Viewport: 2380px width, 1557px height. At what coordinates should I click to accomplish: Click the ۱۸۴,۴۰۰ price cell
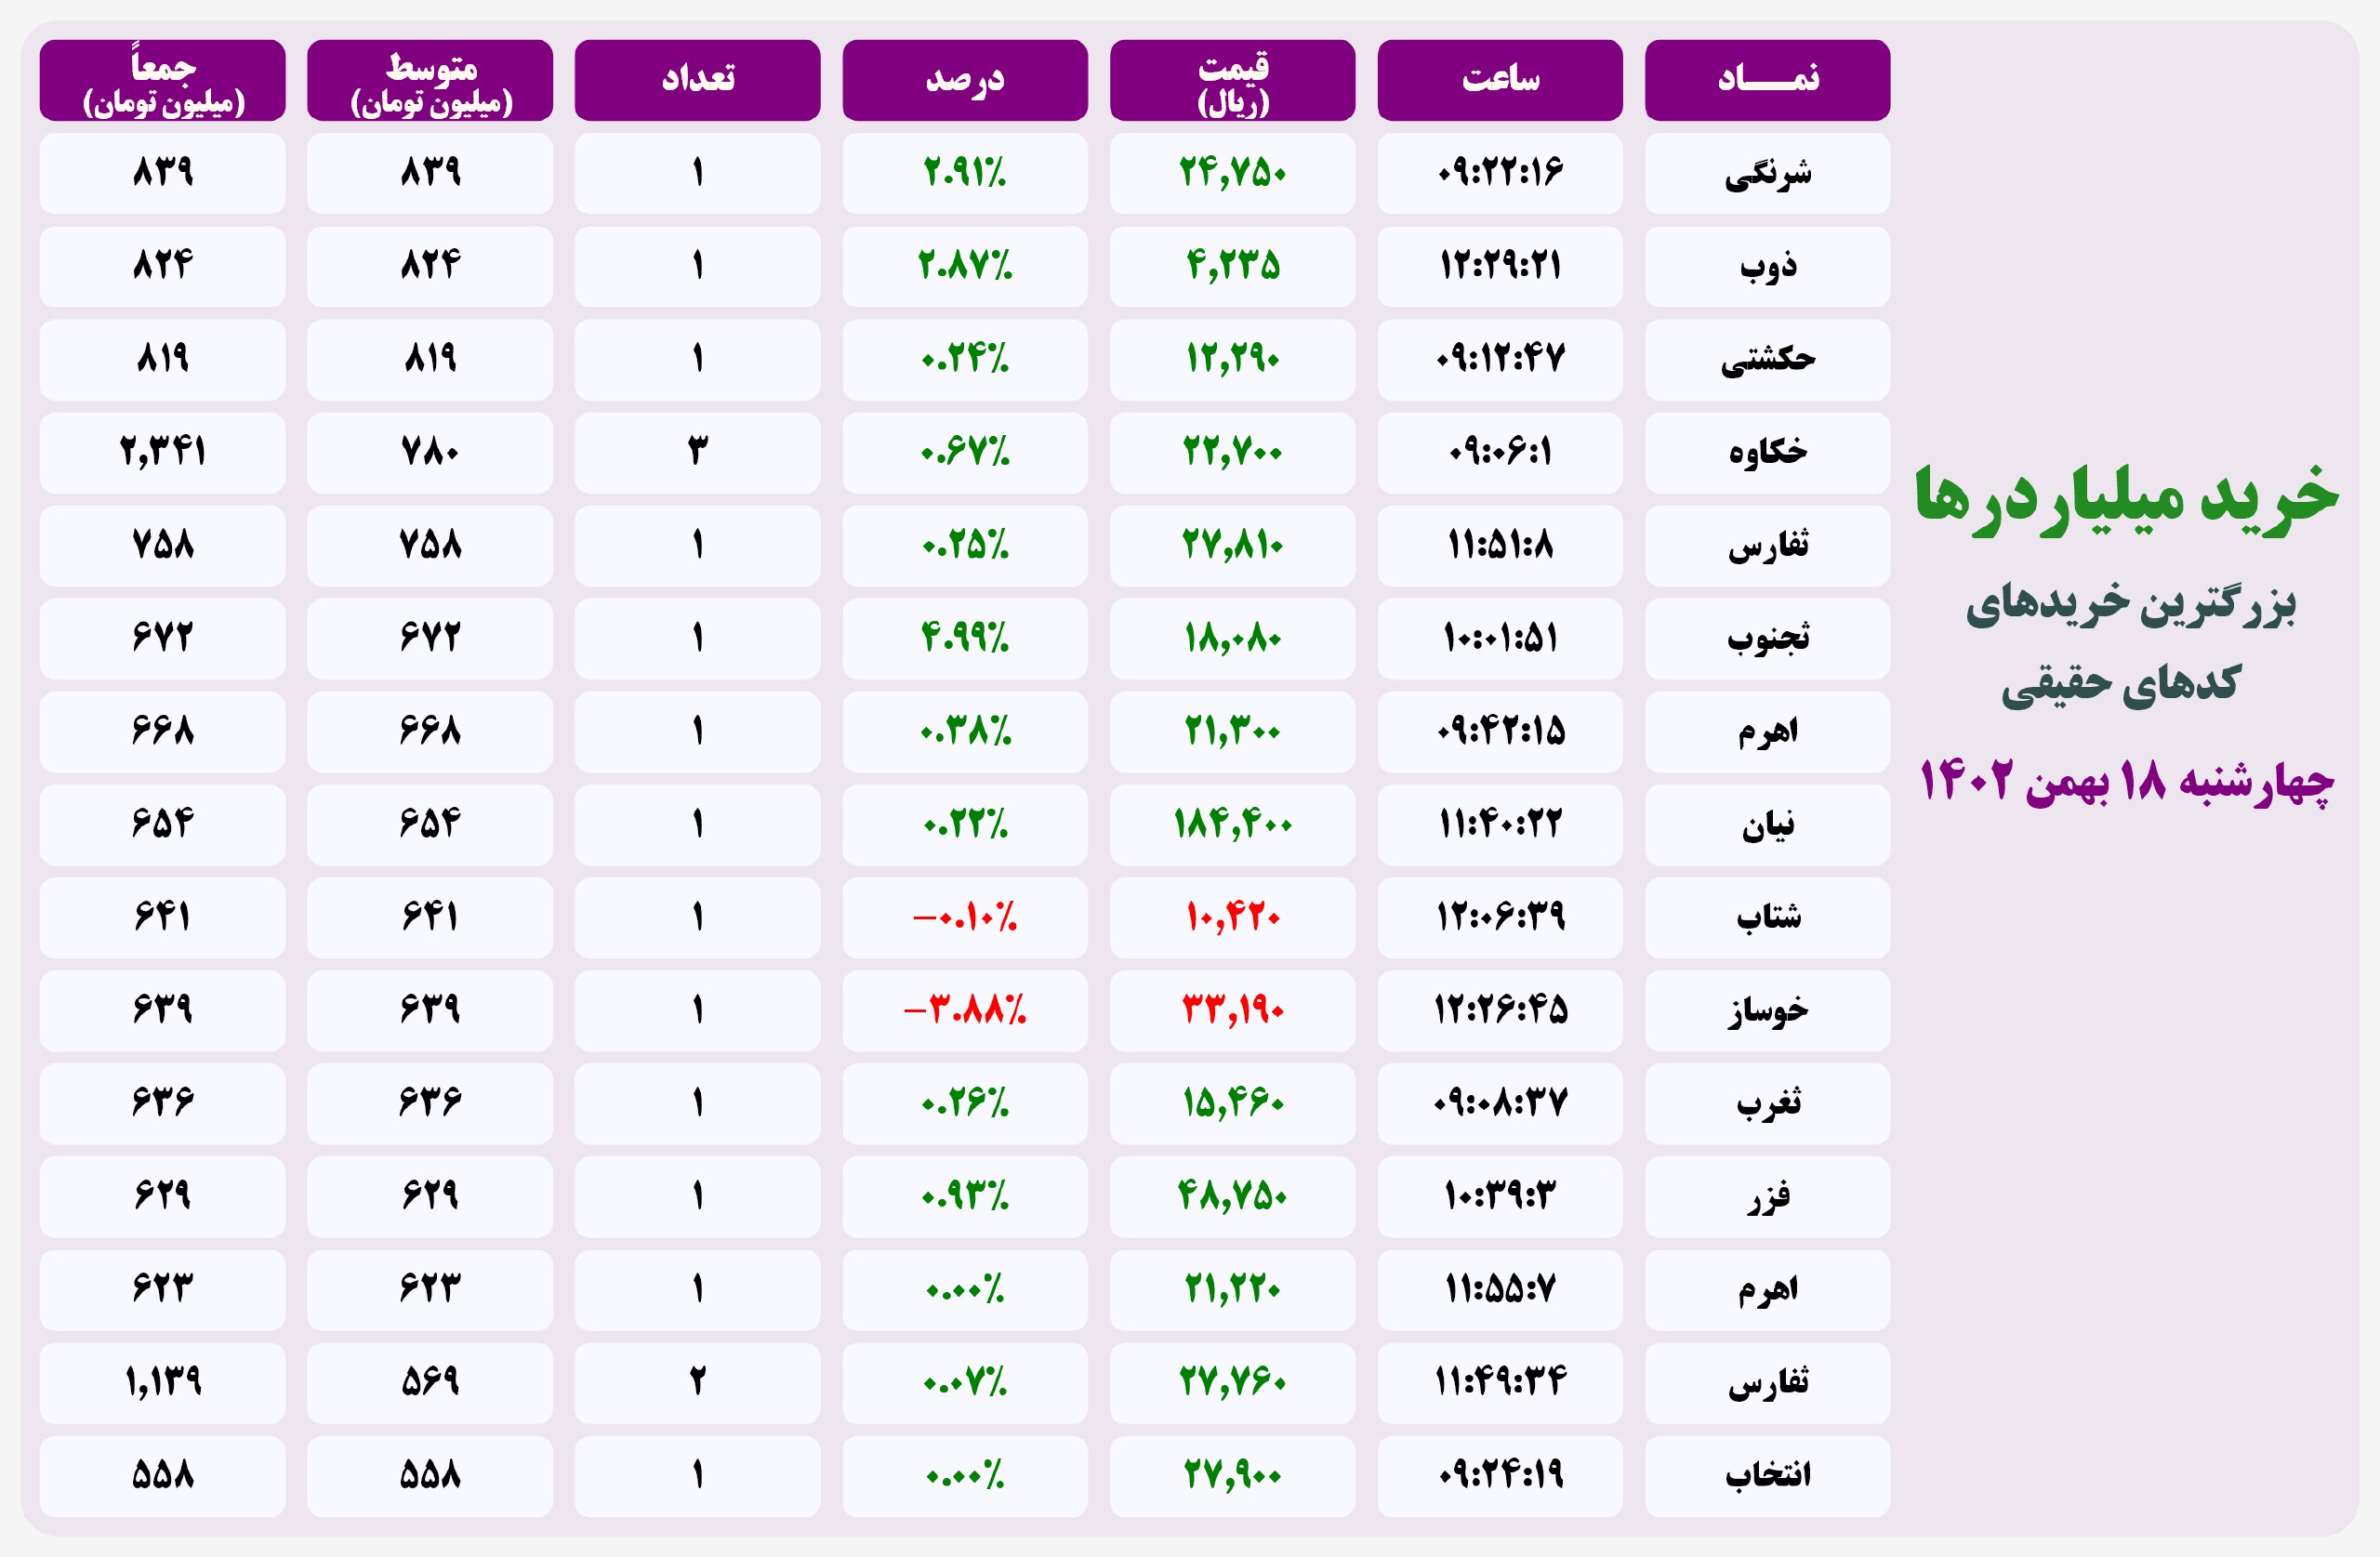pyautogui.click(x=1232, y=824)
